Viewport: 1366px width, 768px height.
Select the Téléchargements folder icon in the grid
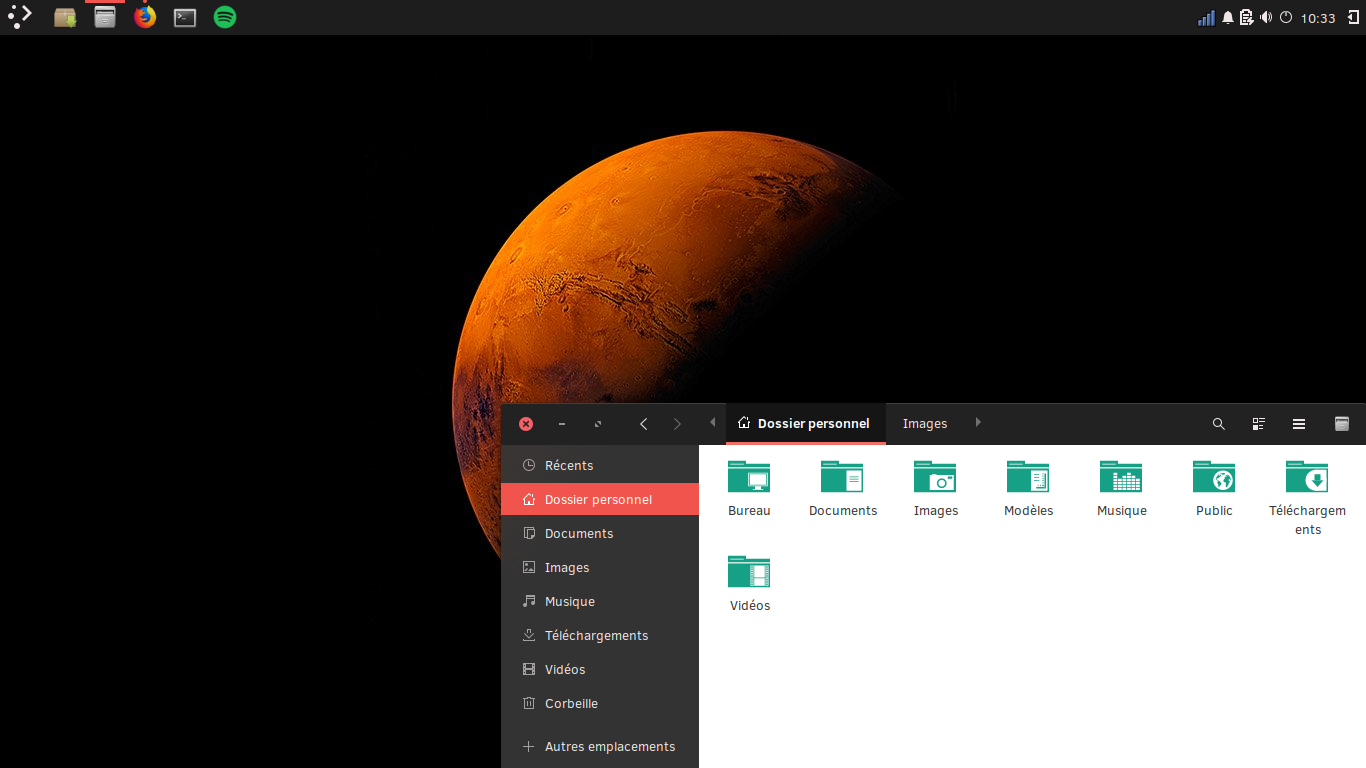1307,477
